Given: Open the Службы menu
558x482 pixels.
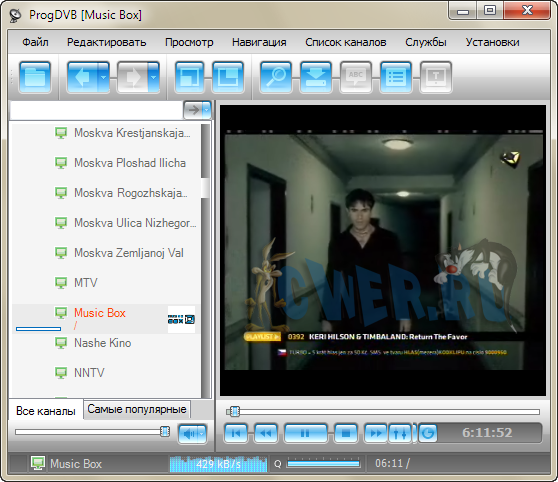Looking at the screenshot, I should 426,42.
